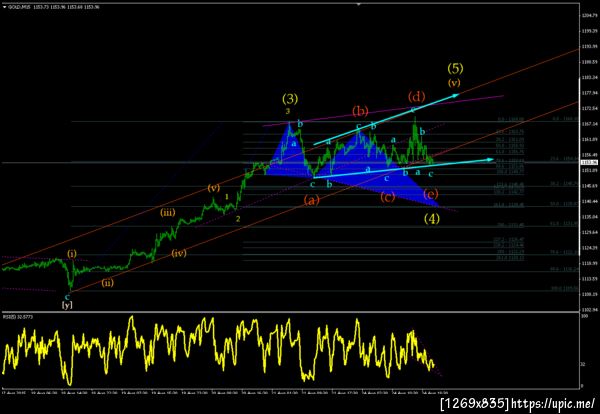Select the orange (iv) wave label

click(x=178, y=253)
